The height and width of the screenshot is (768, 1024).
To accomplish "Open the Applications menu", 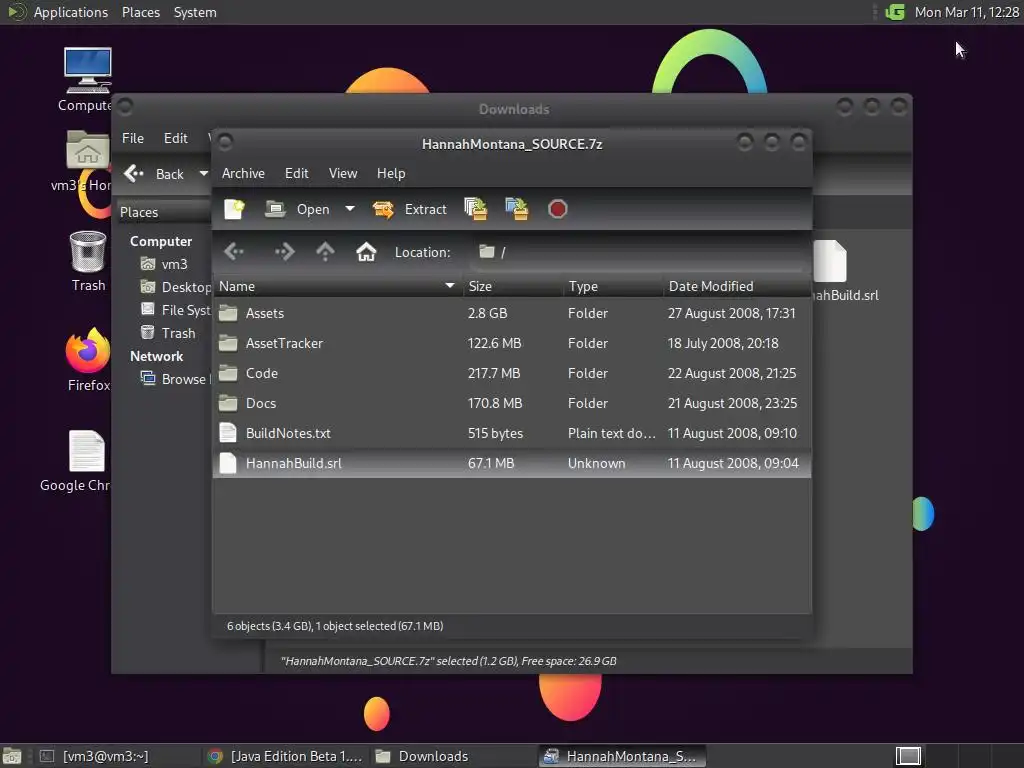I will [x=71, y=12].
